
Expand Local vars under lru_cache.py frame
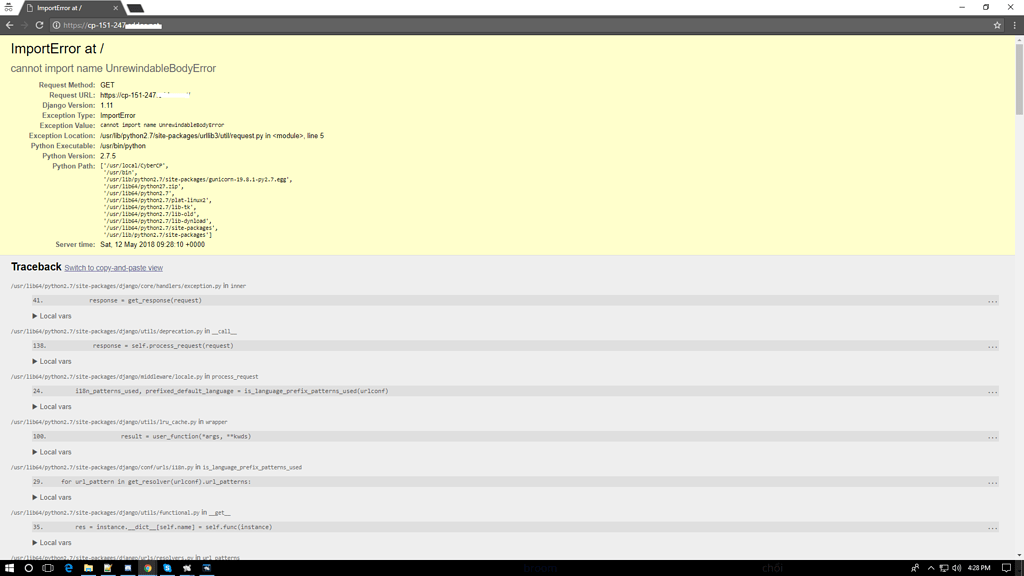(52, 452)
